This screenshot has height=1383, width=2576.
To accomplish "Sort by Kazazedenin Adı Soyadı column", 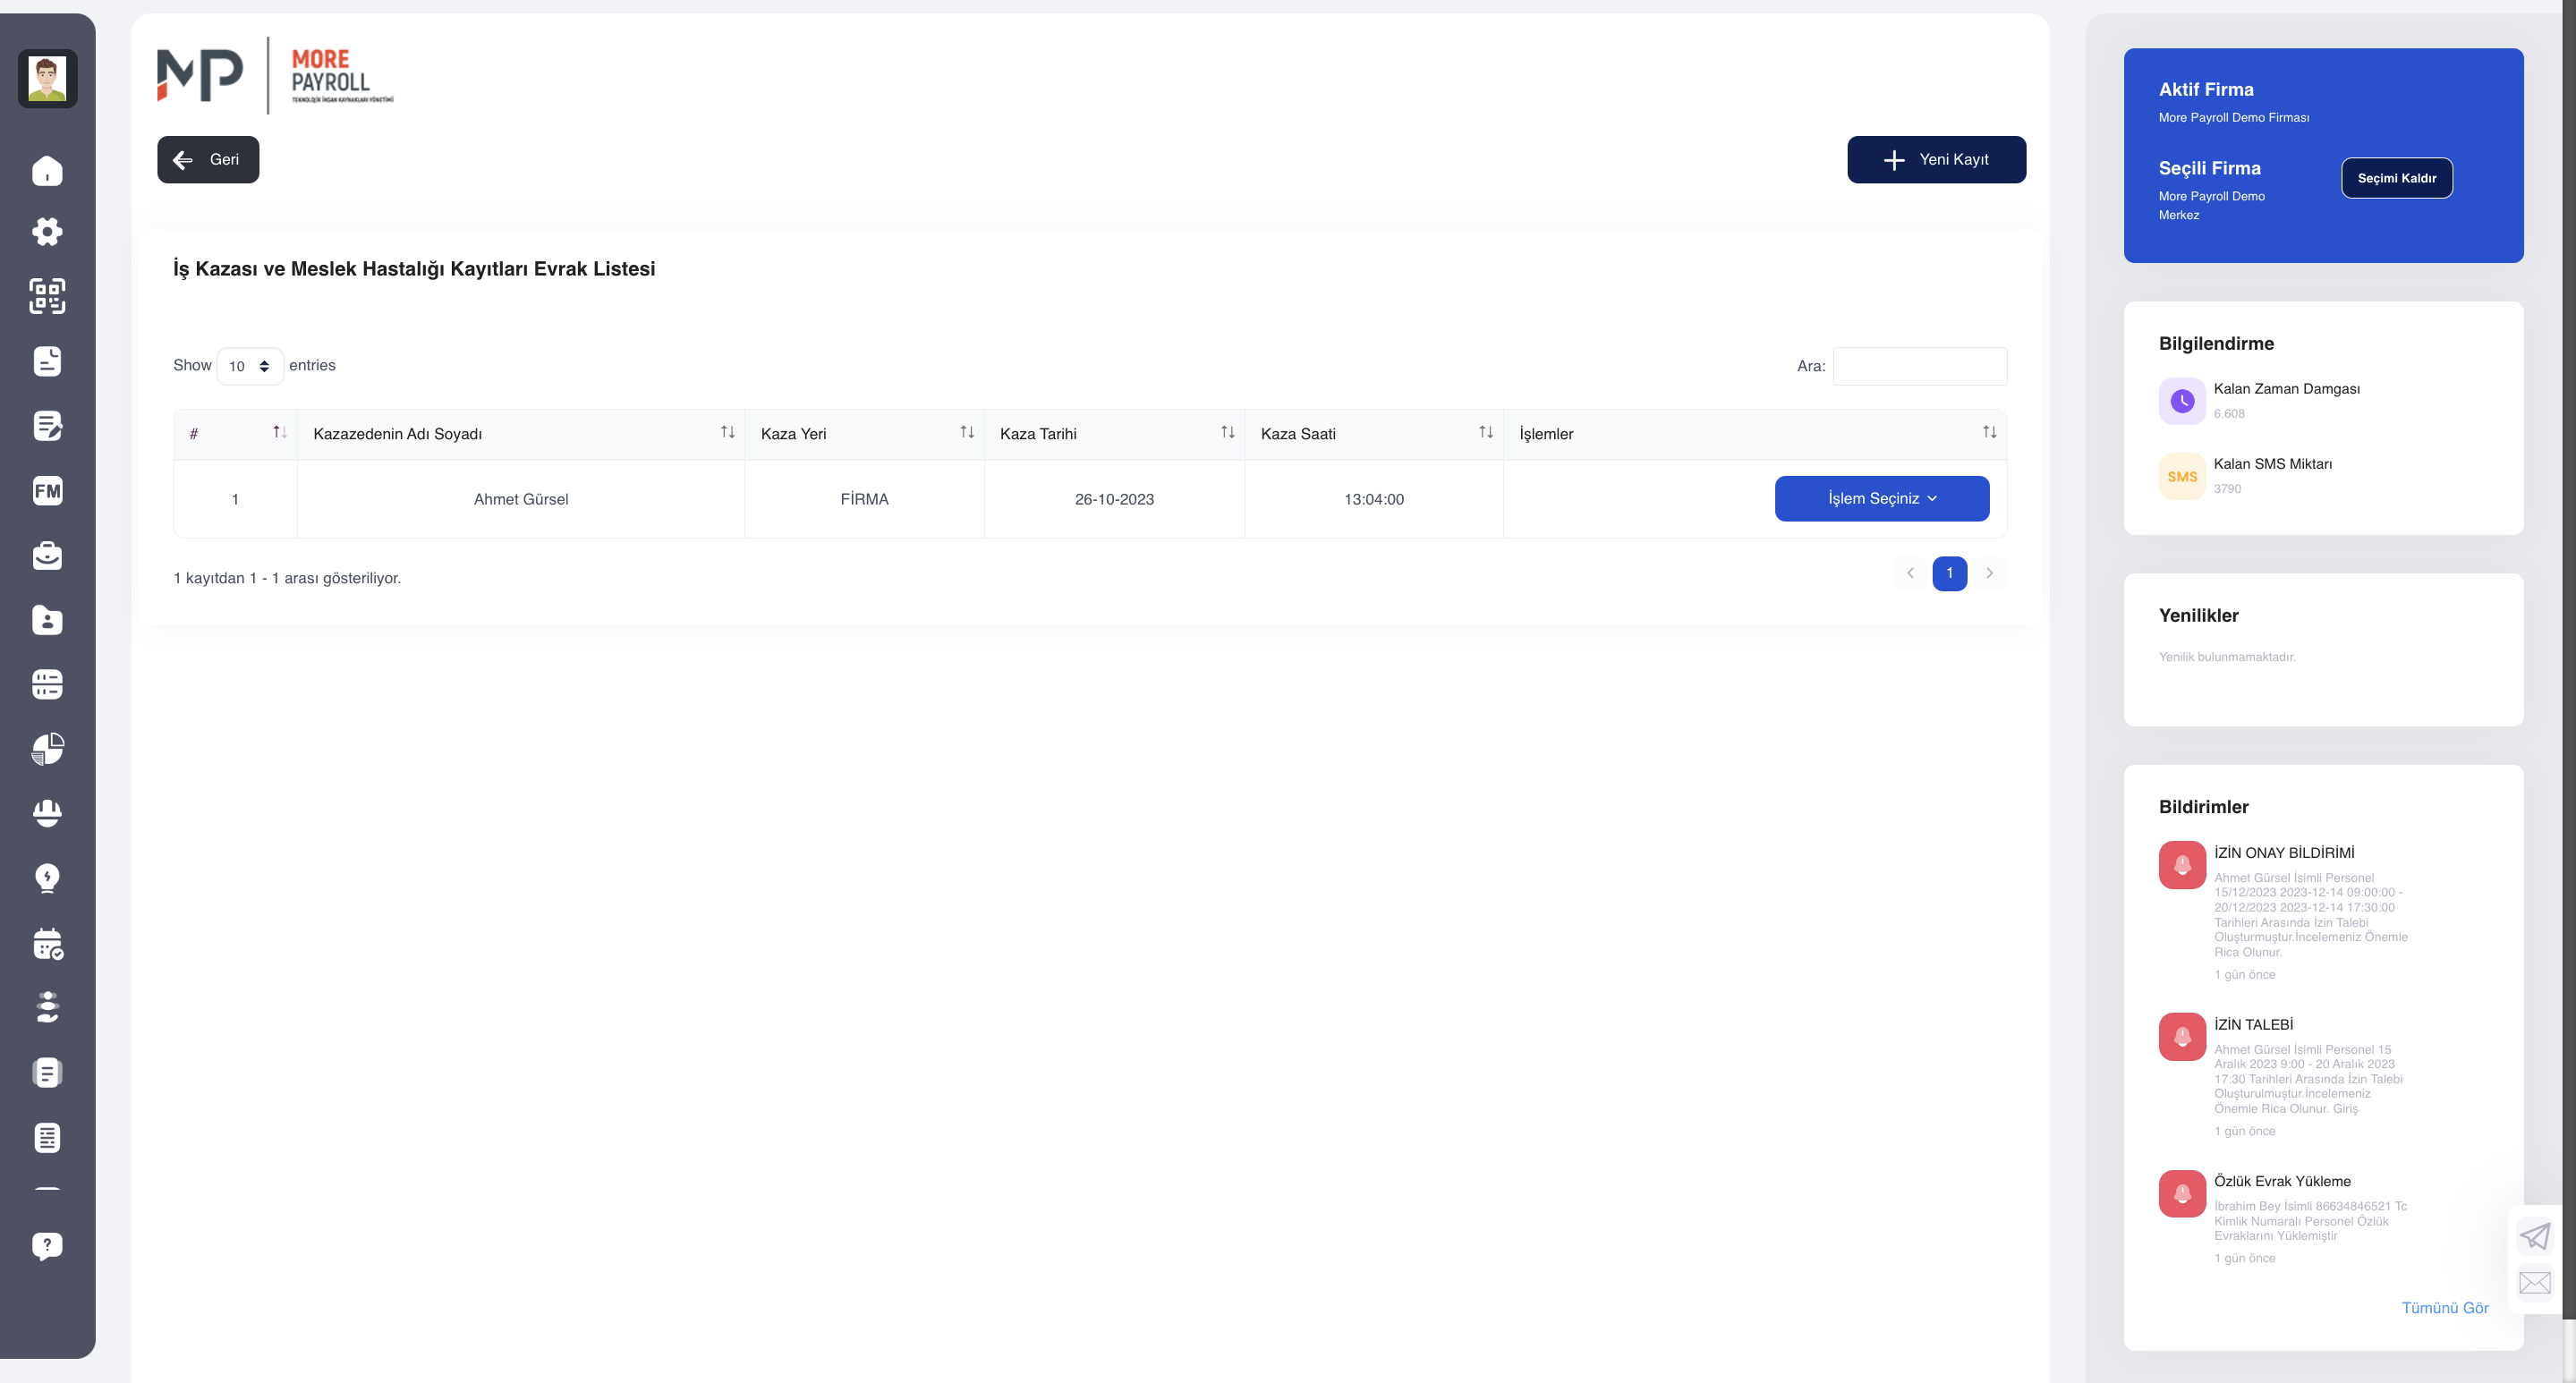I will tap(520, 434).
